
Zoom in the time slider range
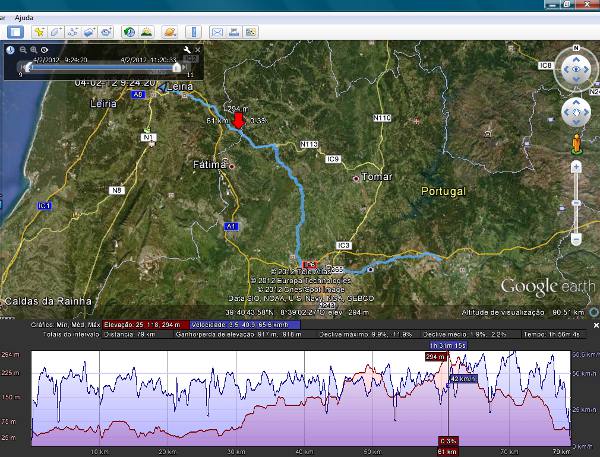pyautogui.click(x=34, y=50)
